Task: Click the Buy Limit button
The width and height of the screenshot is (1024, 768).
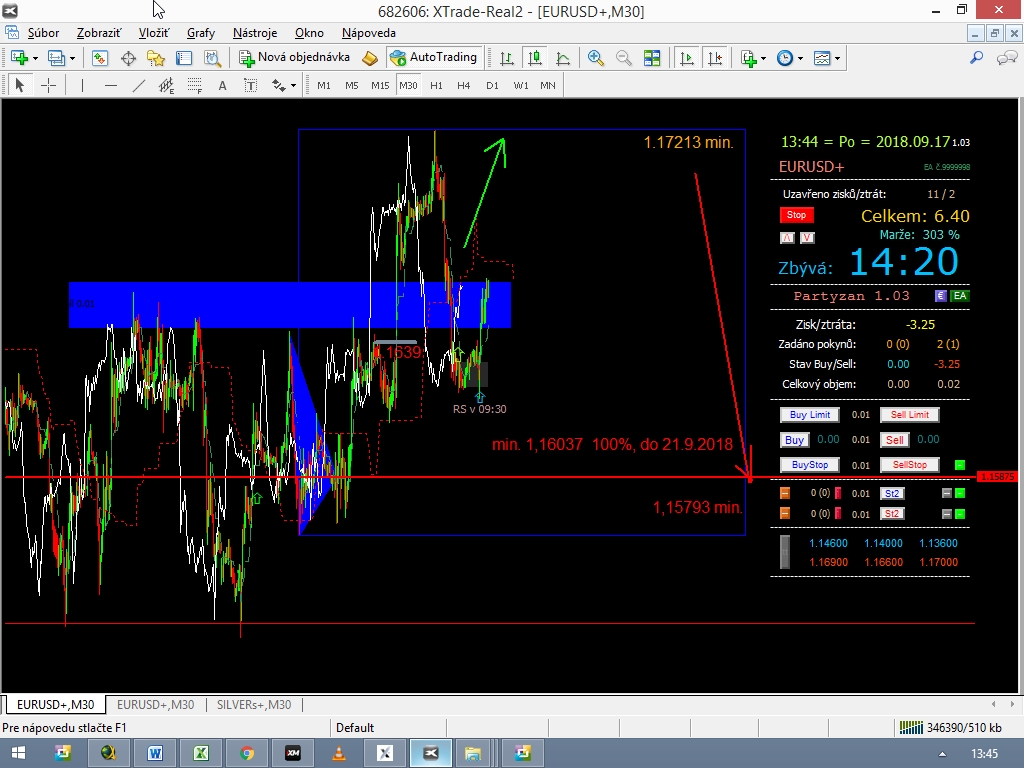Action: (x=810, y=415)
